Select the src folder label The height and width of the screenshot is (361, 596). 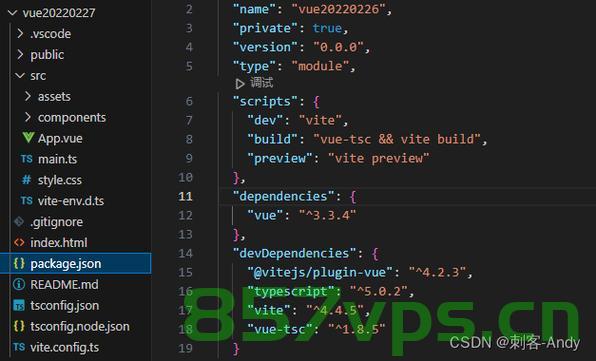point(38,76)
